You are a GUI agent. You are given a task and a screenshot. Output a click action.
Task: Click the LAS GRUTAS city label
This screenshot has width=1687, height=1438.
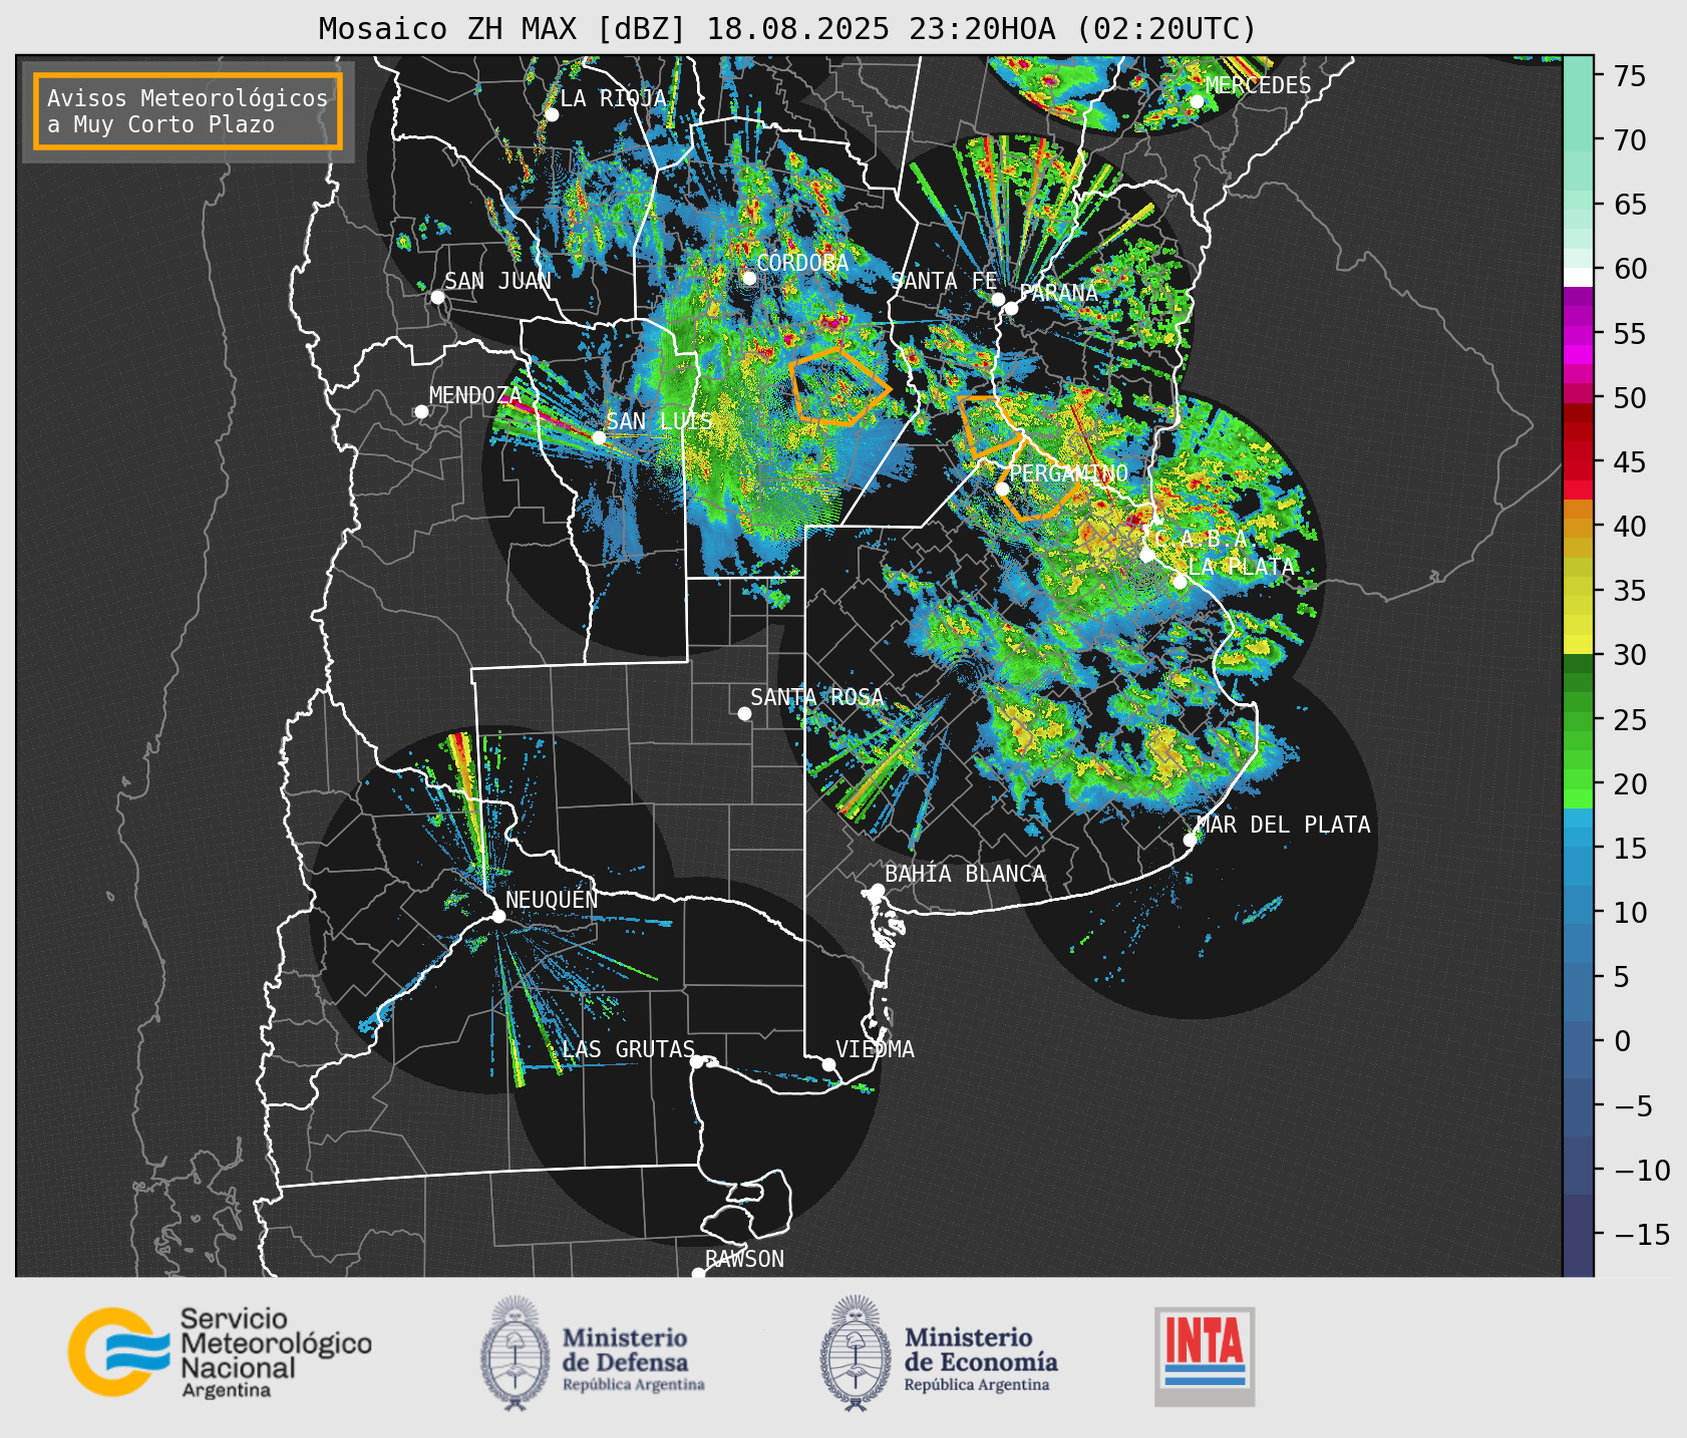coord(628,1049)
